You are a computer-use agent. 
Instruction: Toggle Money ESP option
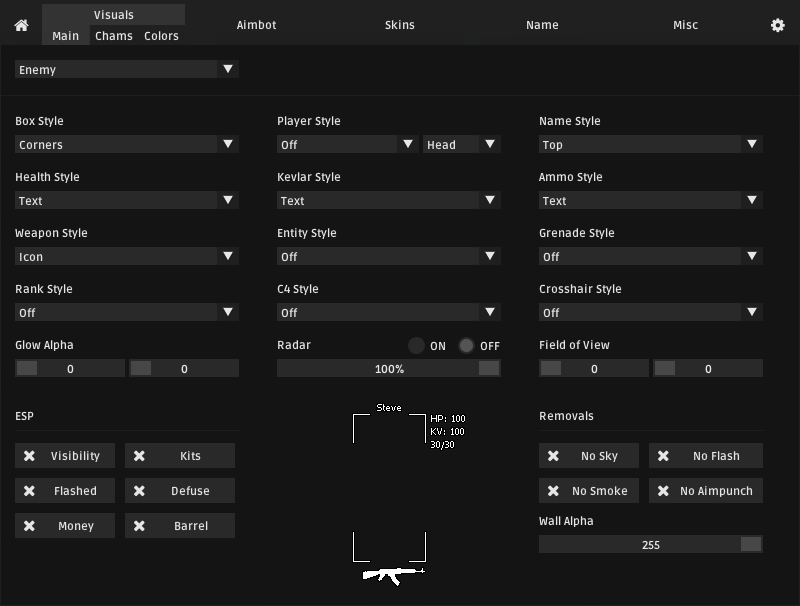[65, 525]
